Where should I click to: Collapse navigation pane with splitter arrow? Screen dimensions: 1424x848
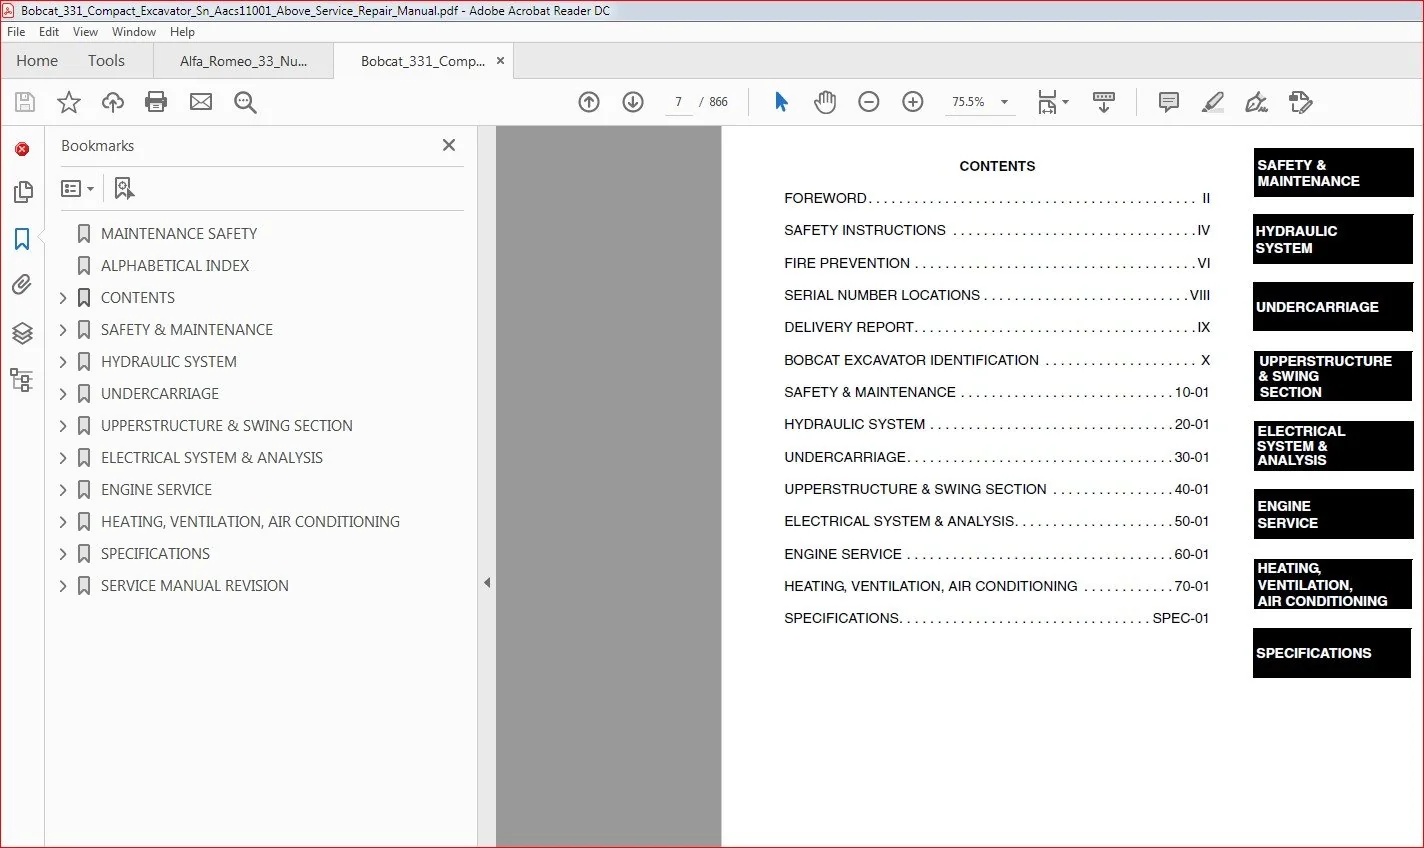487,582
